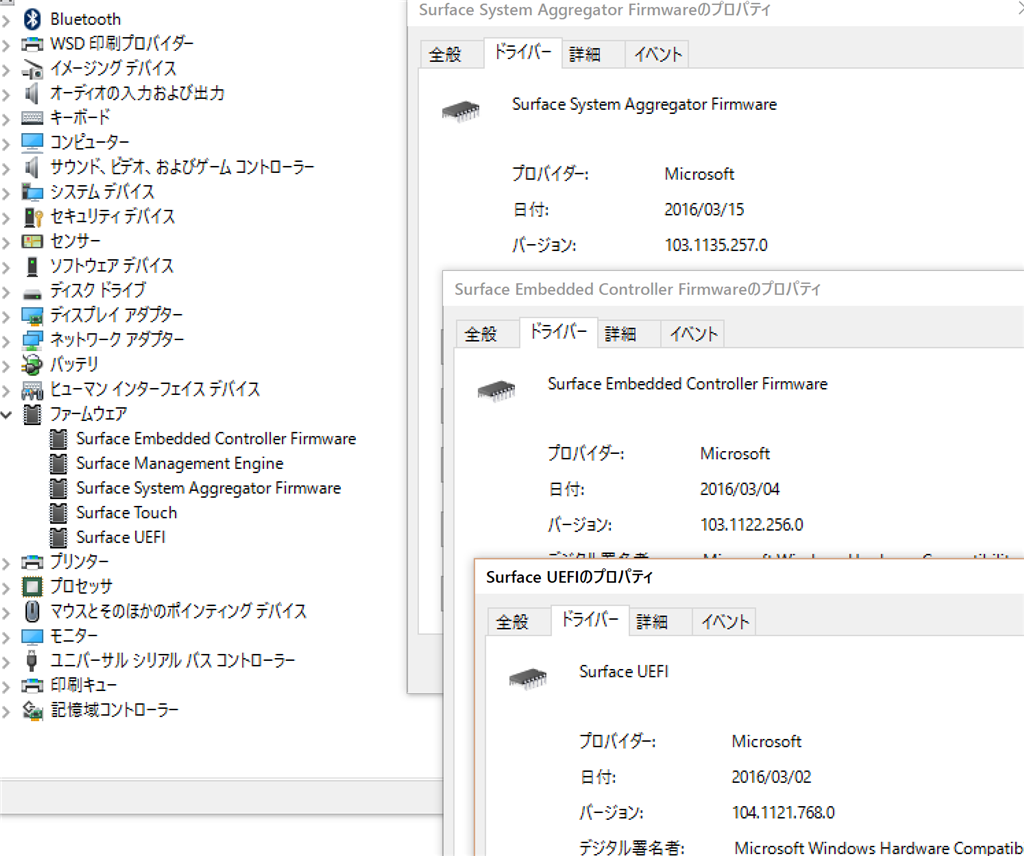Screen dimensions: 1024x856
Task: Click the マウスとそのほかのポインティング デバイス mouse icon
Action: tap(32, 611)
